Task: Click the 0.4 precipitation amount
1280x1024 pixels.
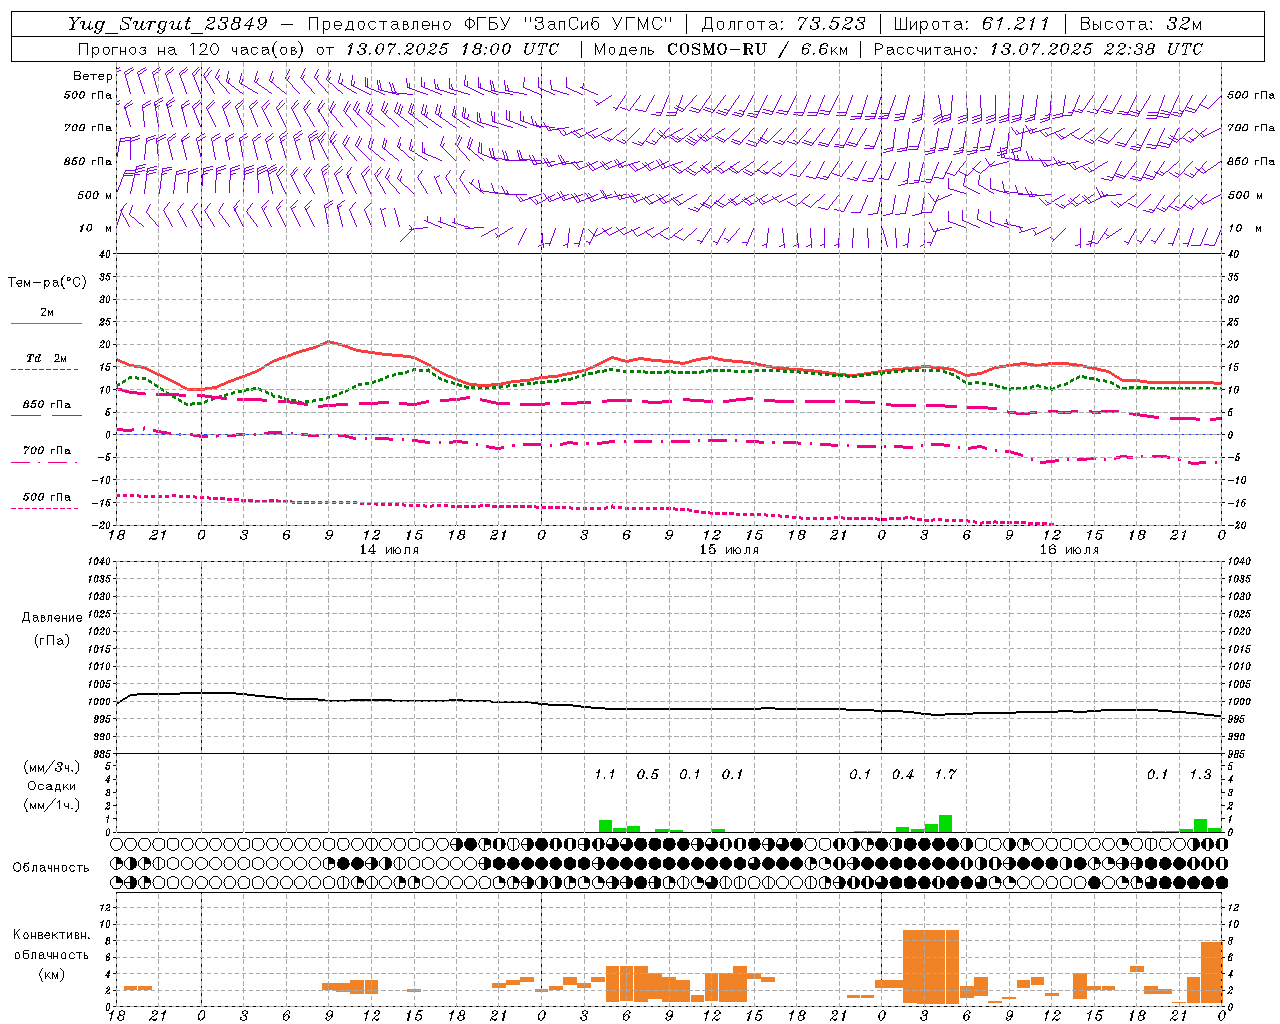Action: [x=903, y=774]
